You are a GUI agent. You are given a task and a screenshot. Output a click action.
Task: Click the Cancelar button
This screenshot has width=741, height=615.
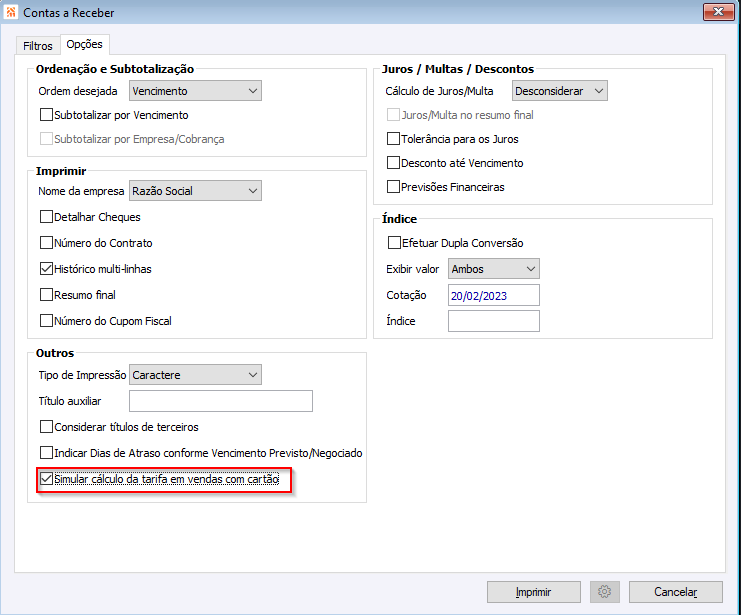coord(674,591)
